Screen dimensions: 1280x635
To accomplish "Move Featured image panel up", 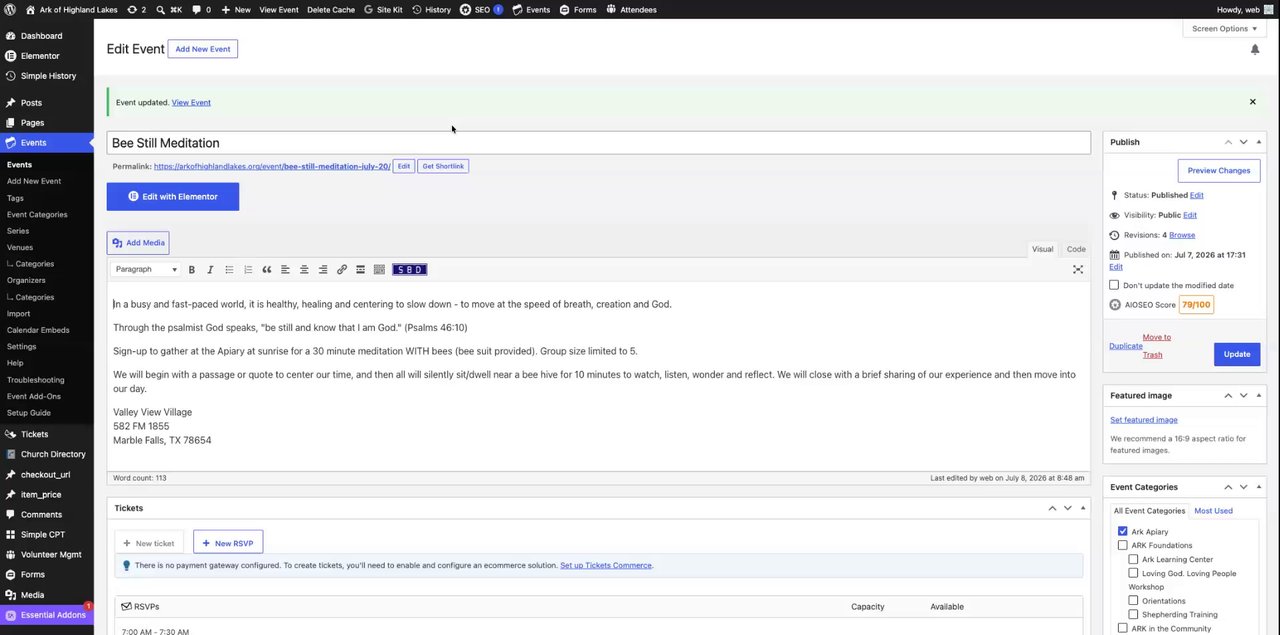I will click(1228, 396).
